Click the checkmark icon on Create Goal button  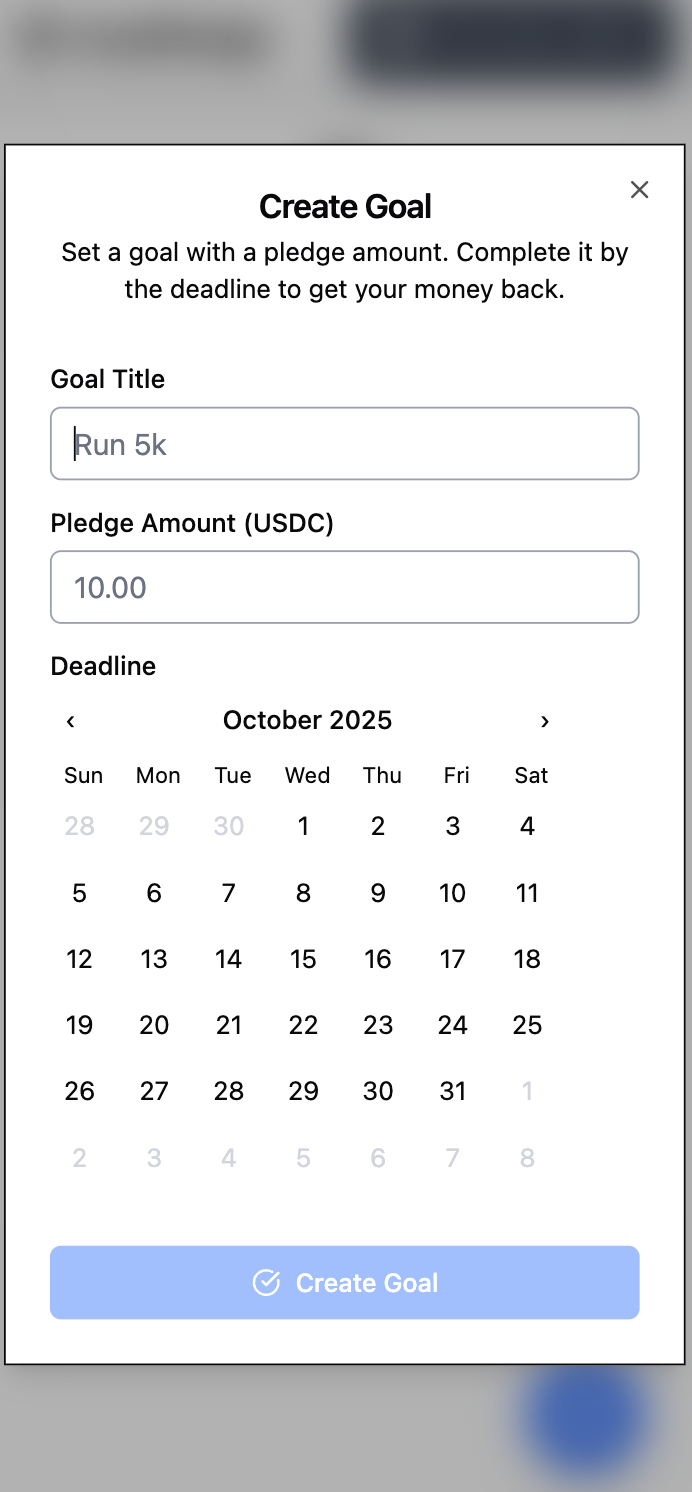[267, 1282]
